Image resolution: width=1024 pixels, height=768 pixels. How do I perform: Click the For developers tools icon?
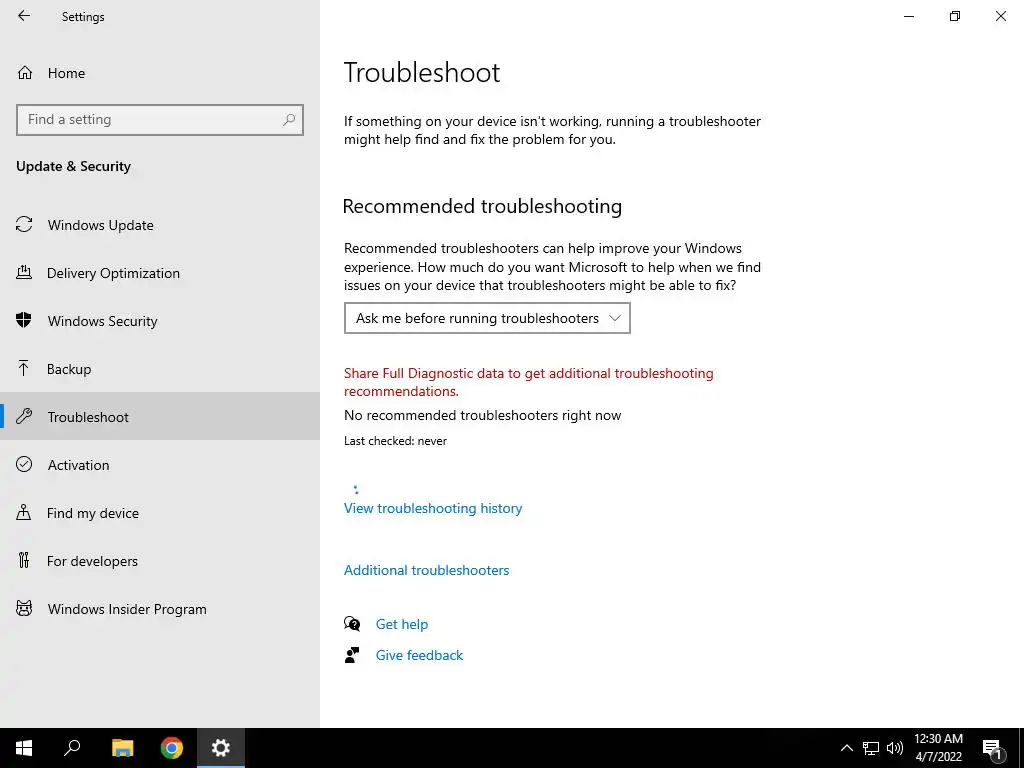(x=24, y=560)
